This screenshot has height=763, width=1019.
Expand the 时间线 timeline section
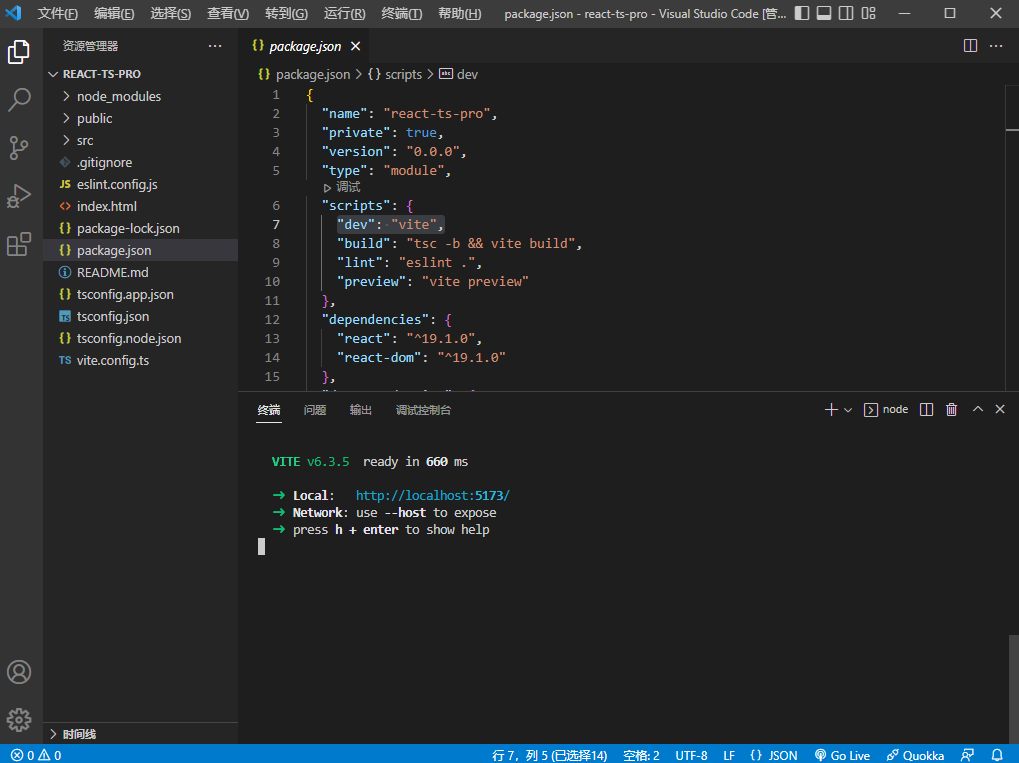point(140,734)
